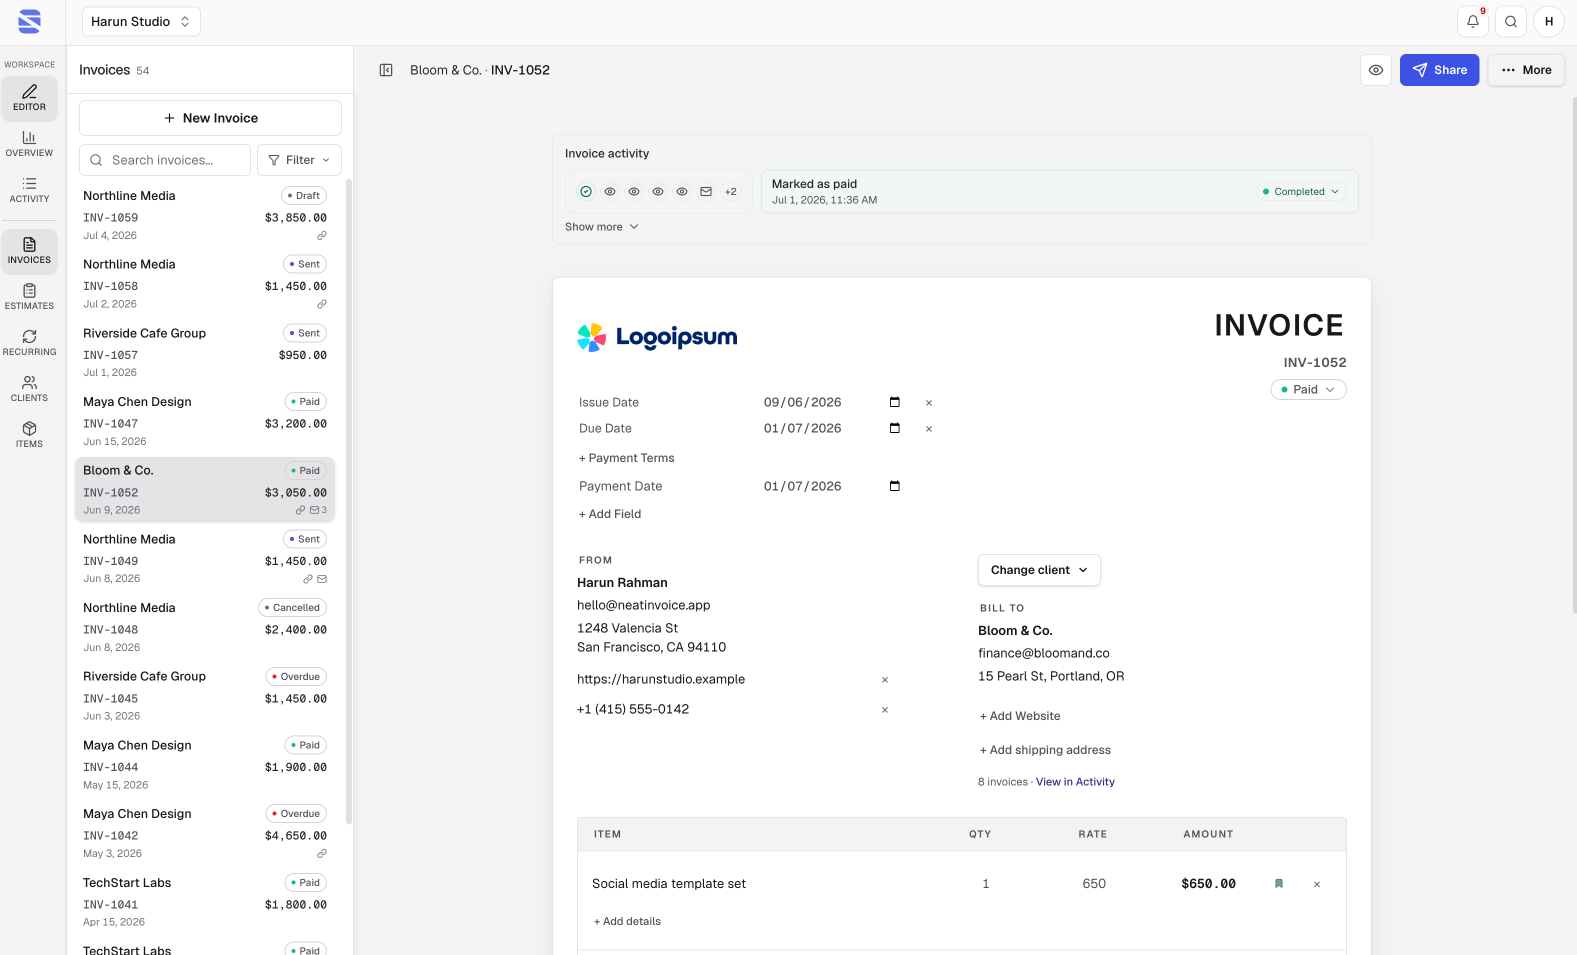Toggle invoice preview eye button

(1376, 70)
